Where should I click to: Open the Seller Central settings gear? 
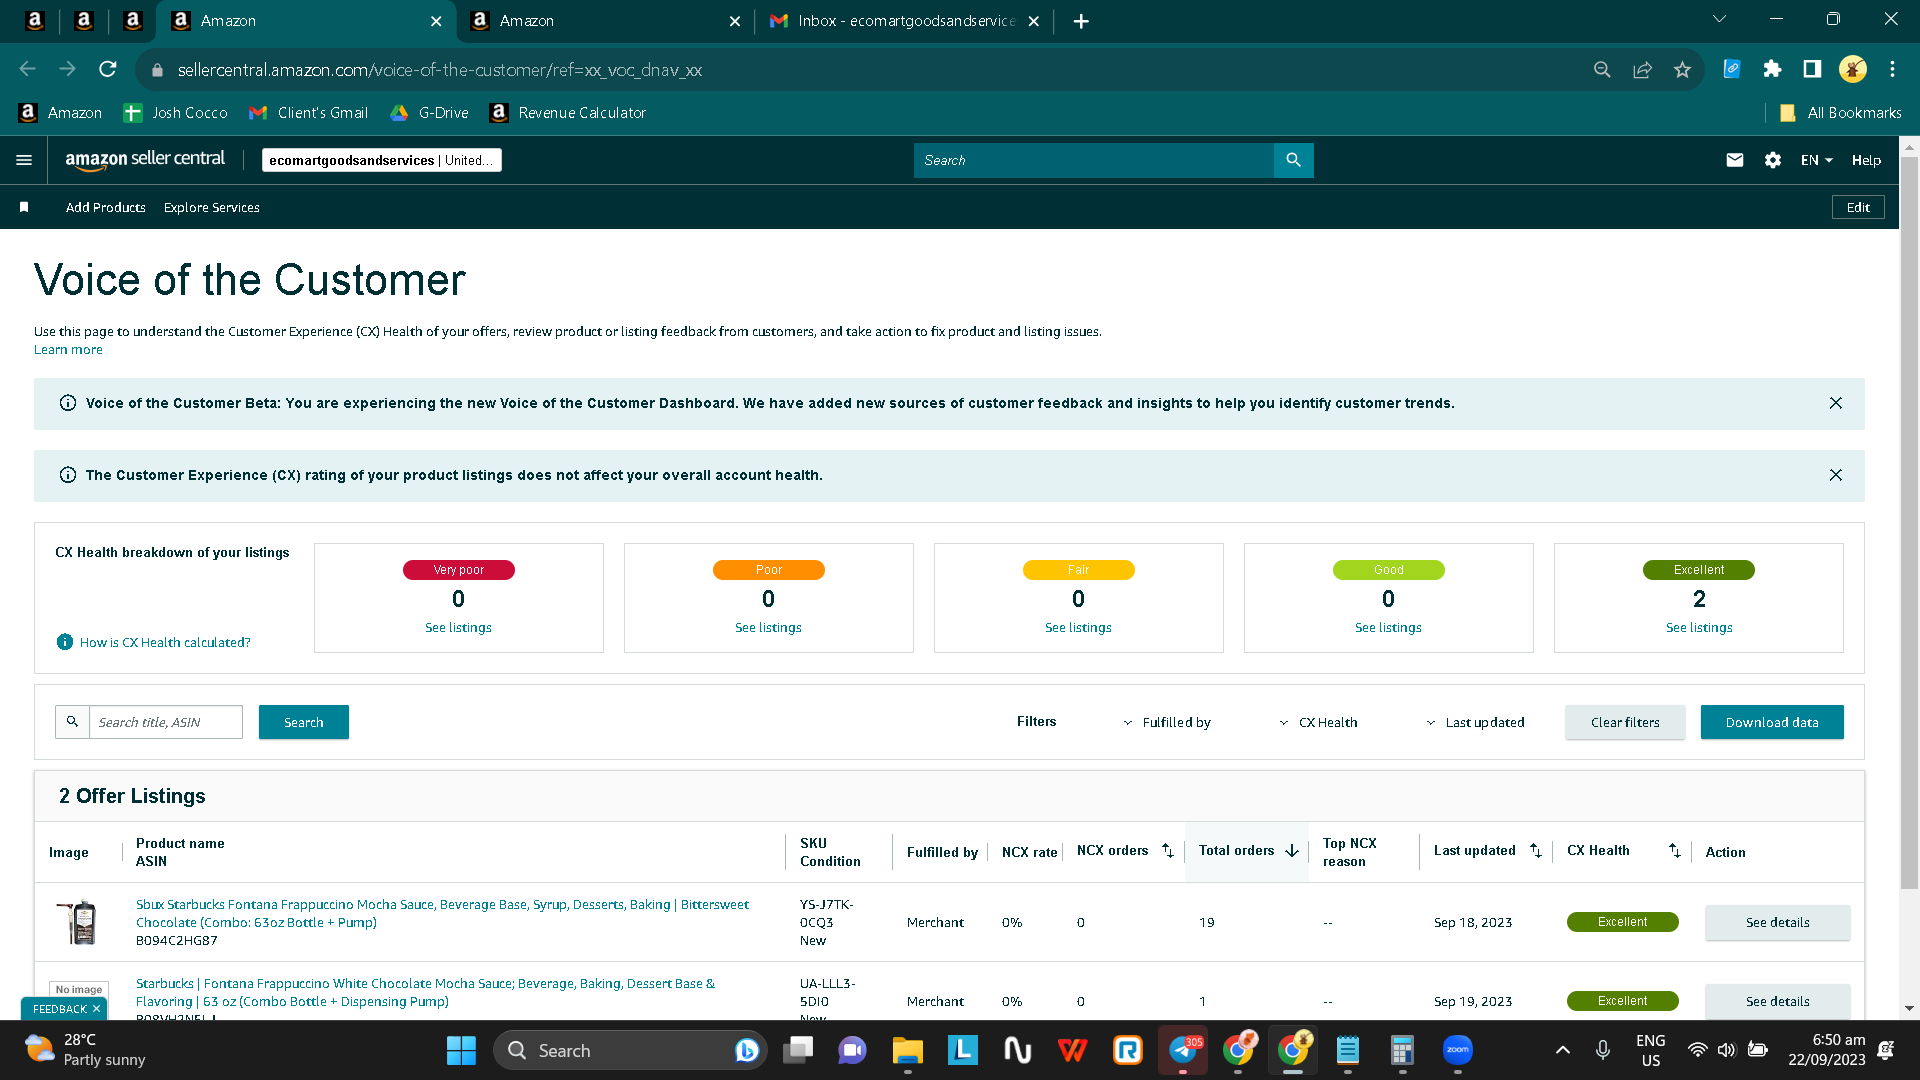(x=1773, y=160)
